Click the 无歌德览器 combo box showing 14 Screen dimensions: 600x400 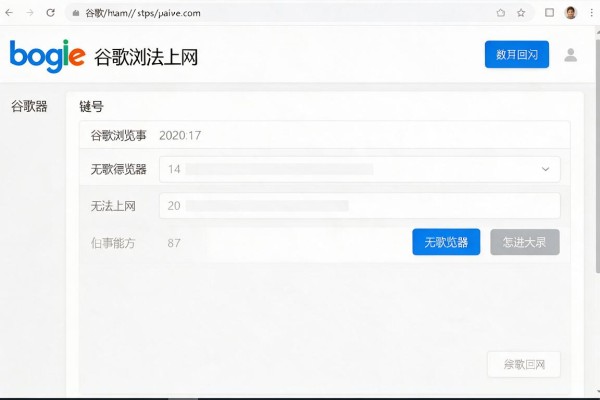360,169
